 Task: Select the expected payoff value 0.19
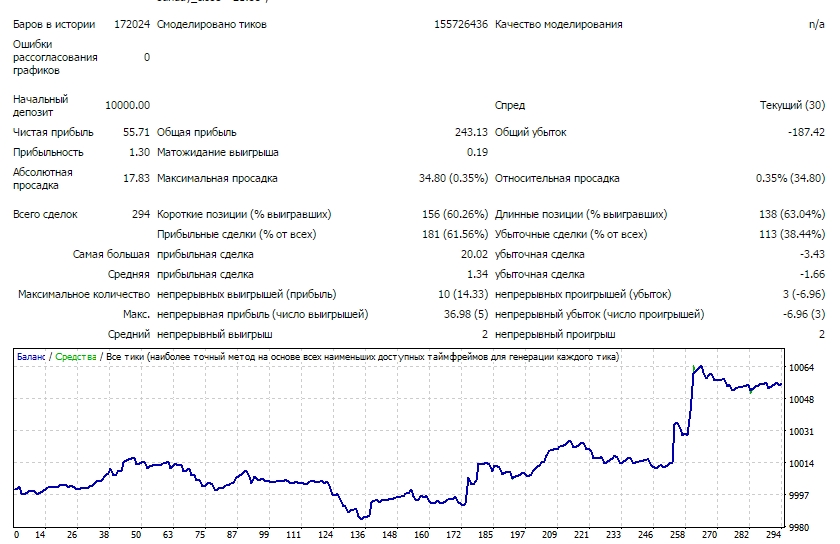(477, 153)
